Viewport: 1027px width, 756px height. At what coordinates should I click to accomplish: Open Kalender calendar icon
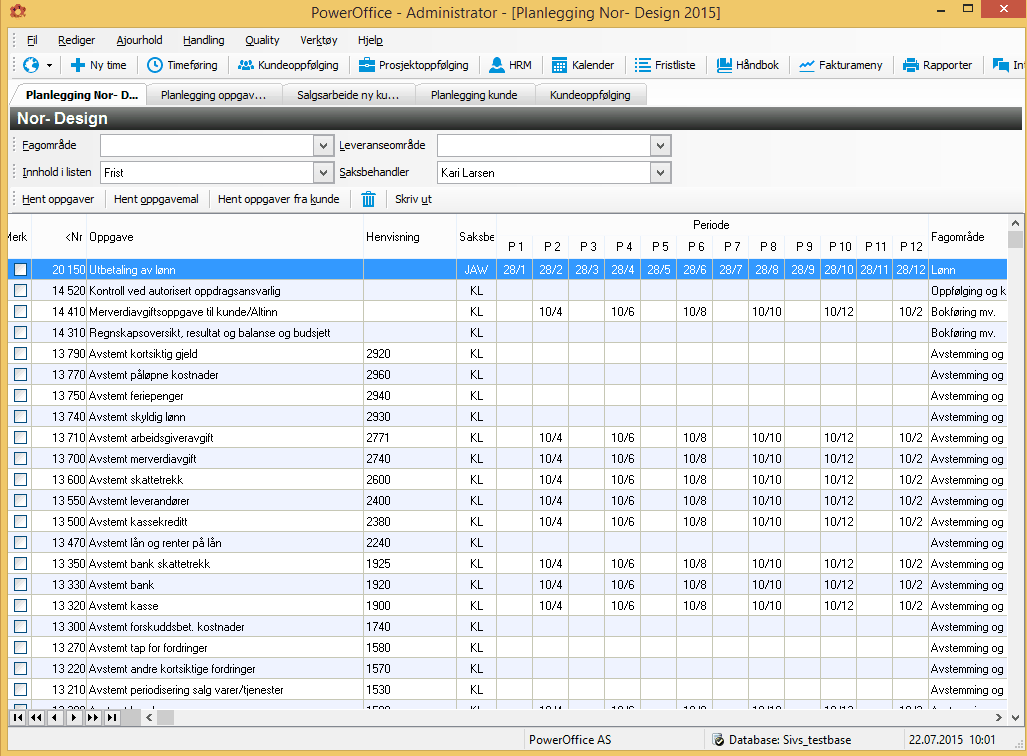(x=559, y=65)
